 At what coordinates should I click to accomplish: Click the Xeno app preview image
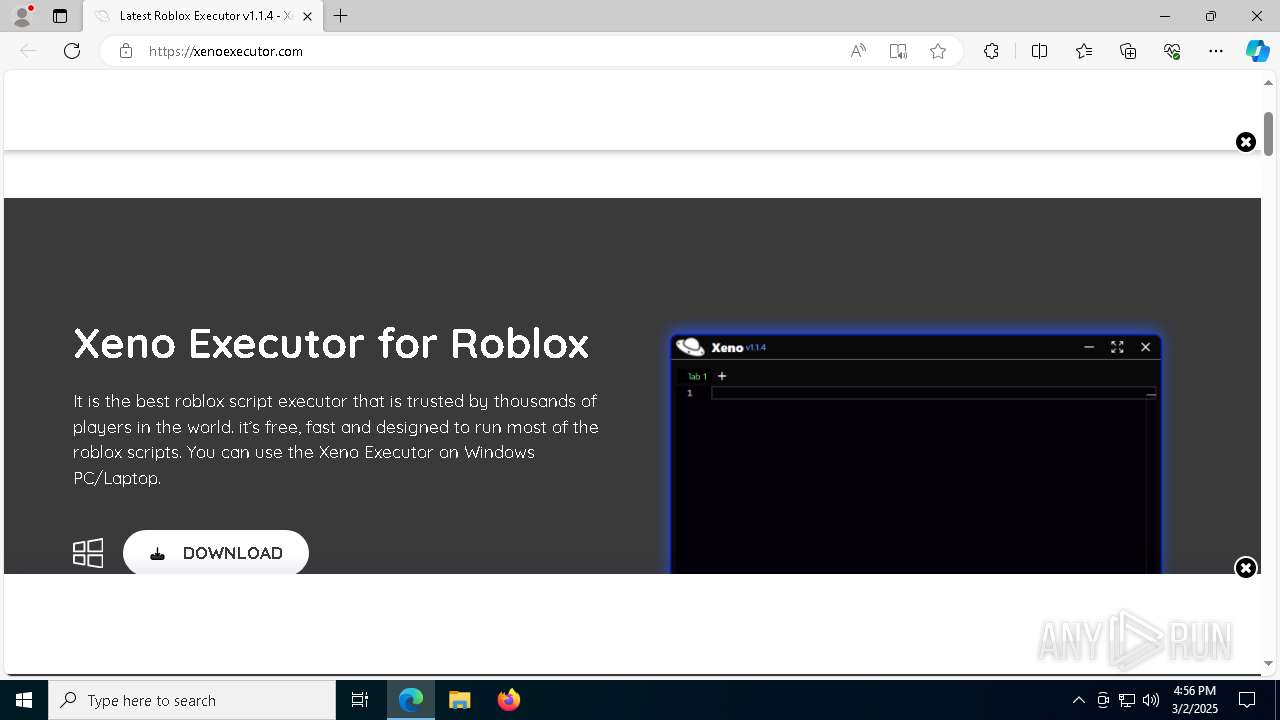tap(915, 453)
